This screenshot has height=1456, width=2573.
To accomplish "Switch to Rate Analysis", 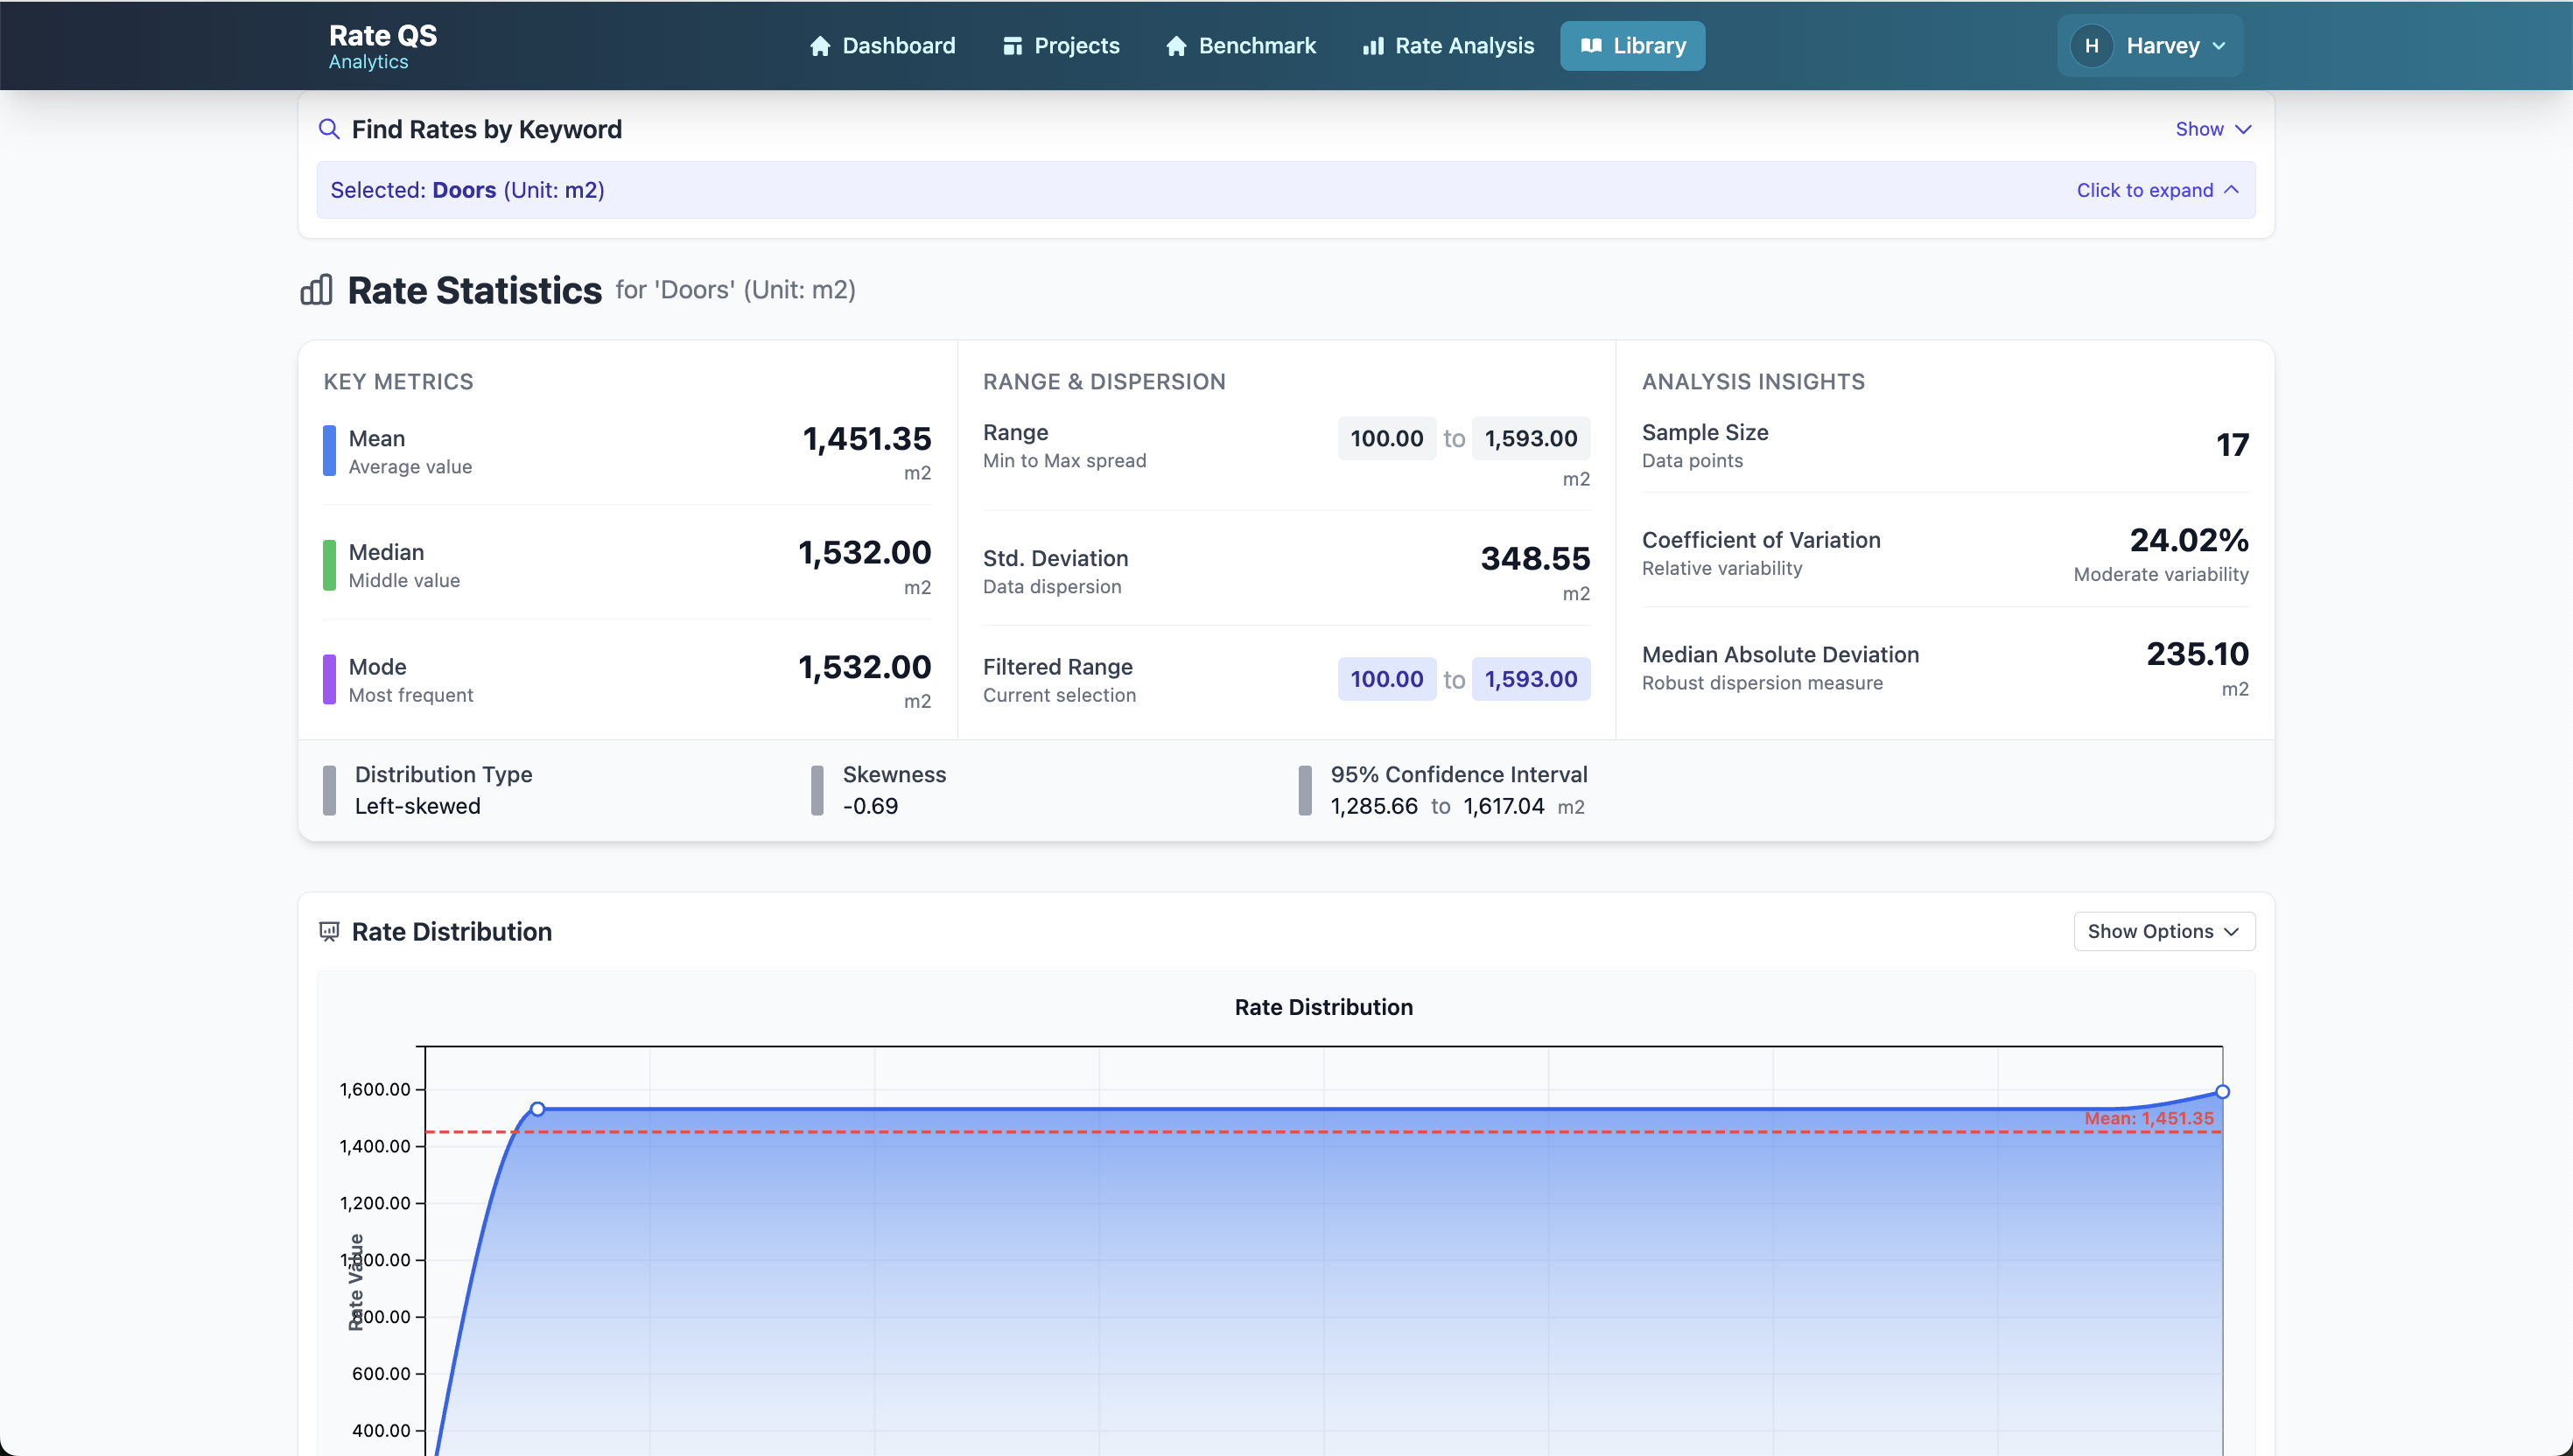I will click(1448, 46).
